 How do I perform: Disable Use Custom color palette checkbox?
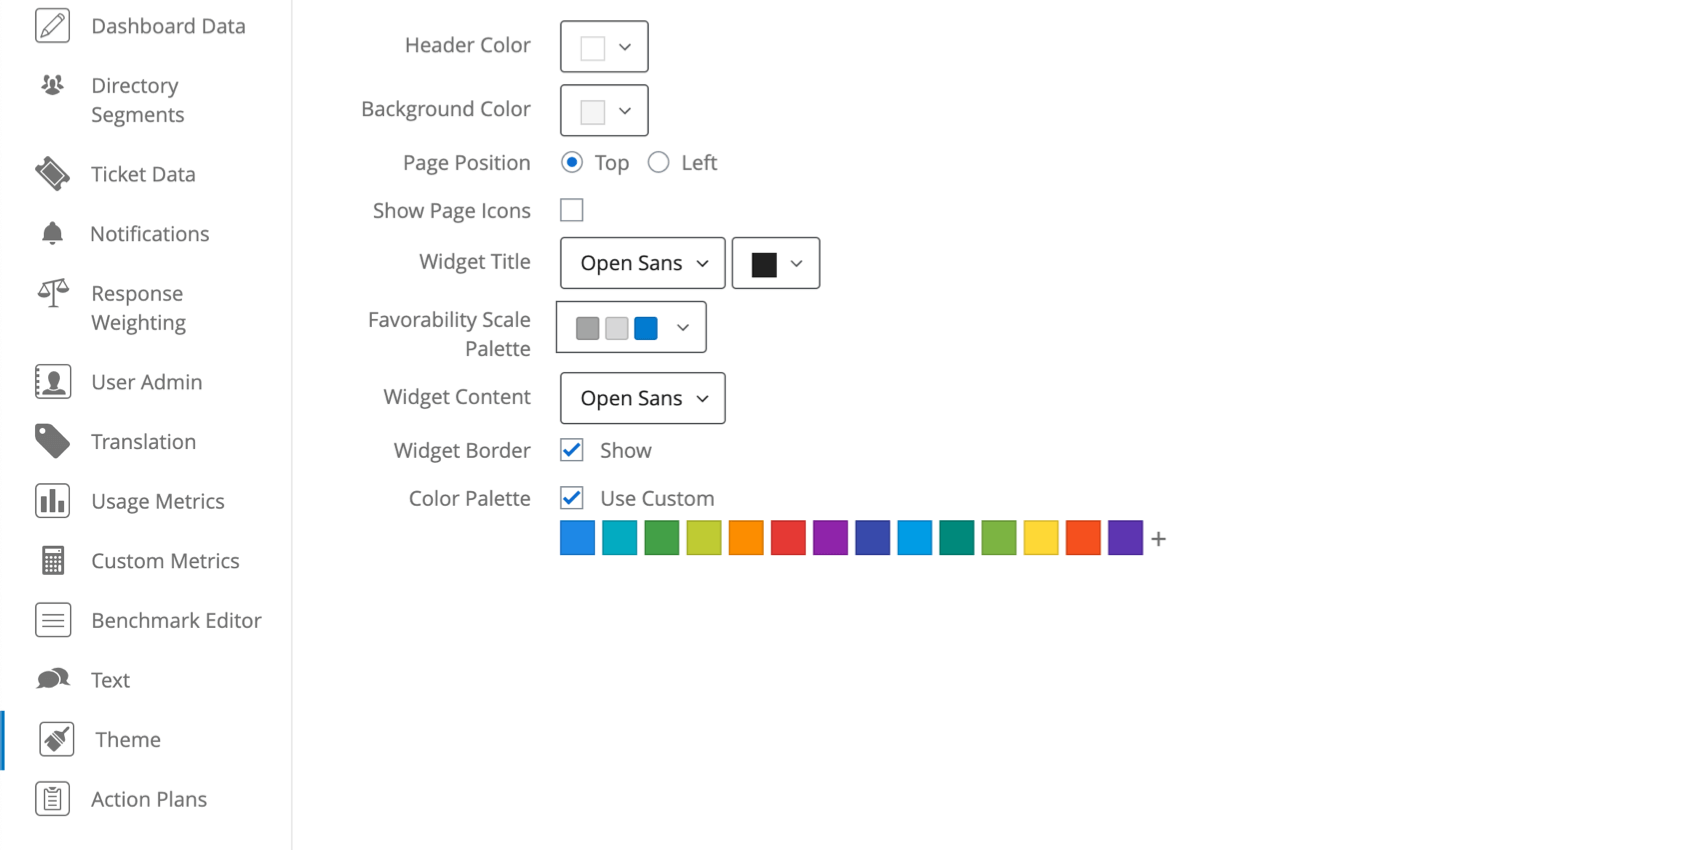pyautogui.click(x=572, y=498)
